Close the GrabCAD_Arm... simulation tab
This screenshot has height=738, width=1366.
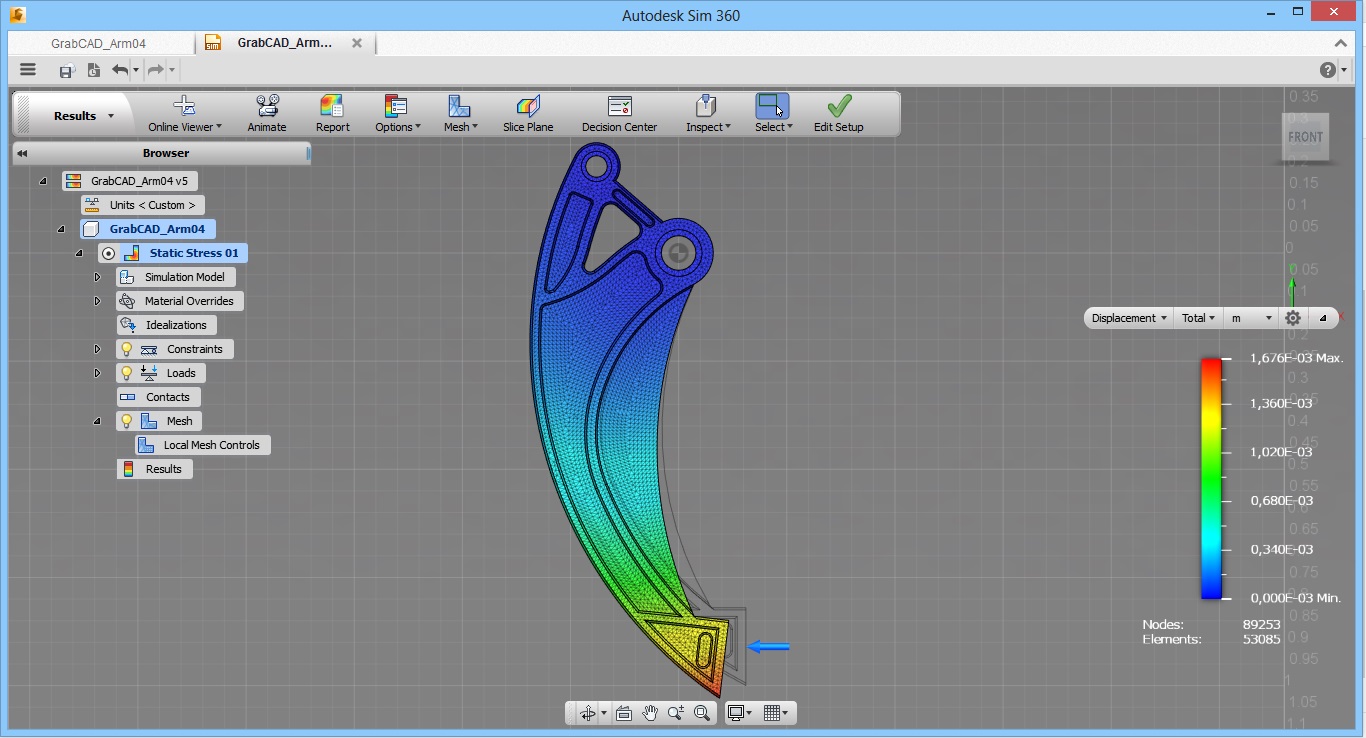tap(357, 43)
